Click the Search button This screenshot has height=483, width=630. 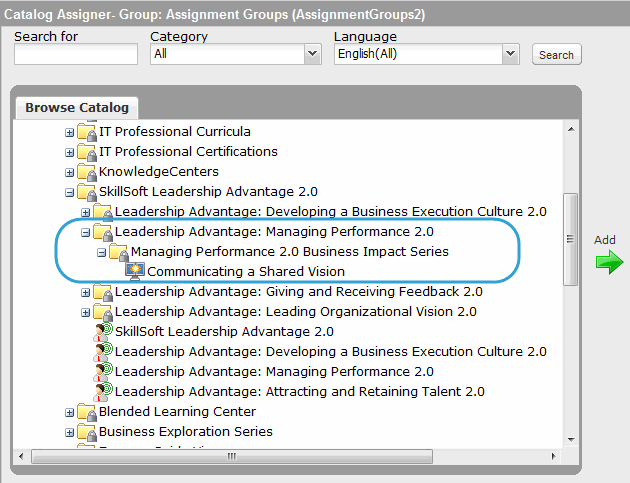(556, 55)
